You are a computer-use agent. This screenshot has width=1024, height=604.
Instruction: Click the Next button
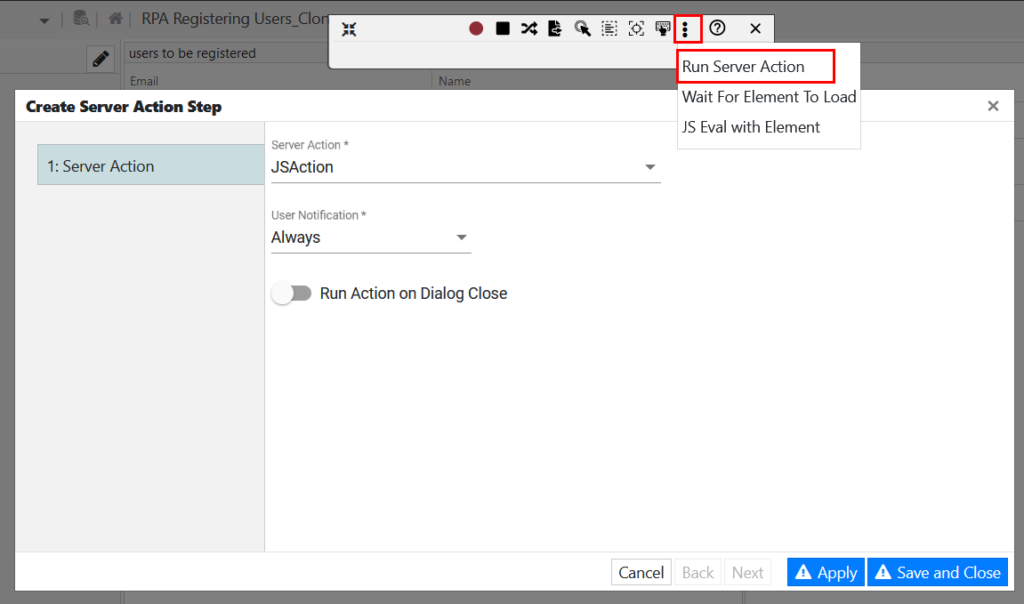point(747,573)
